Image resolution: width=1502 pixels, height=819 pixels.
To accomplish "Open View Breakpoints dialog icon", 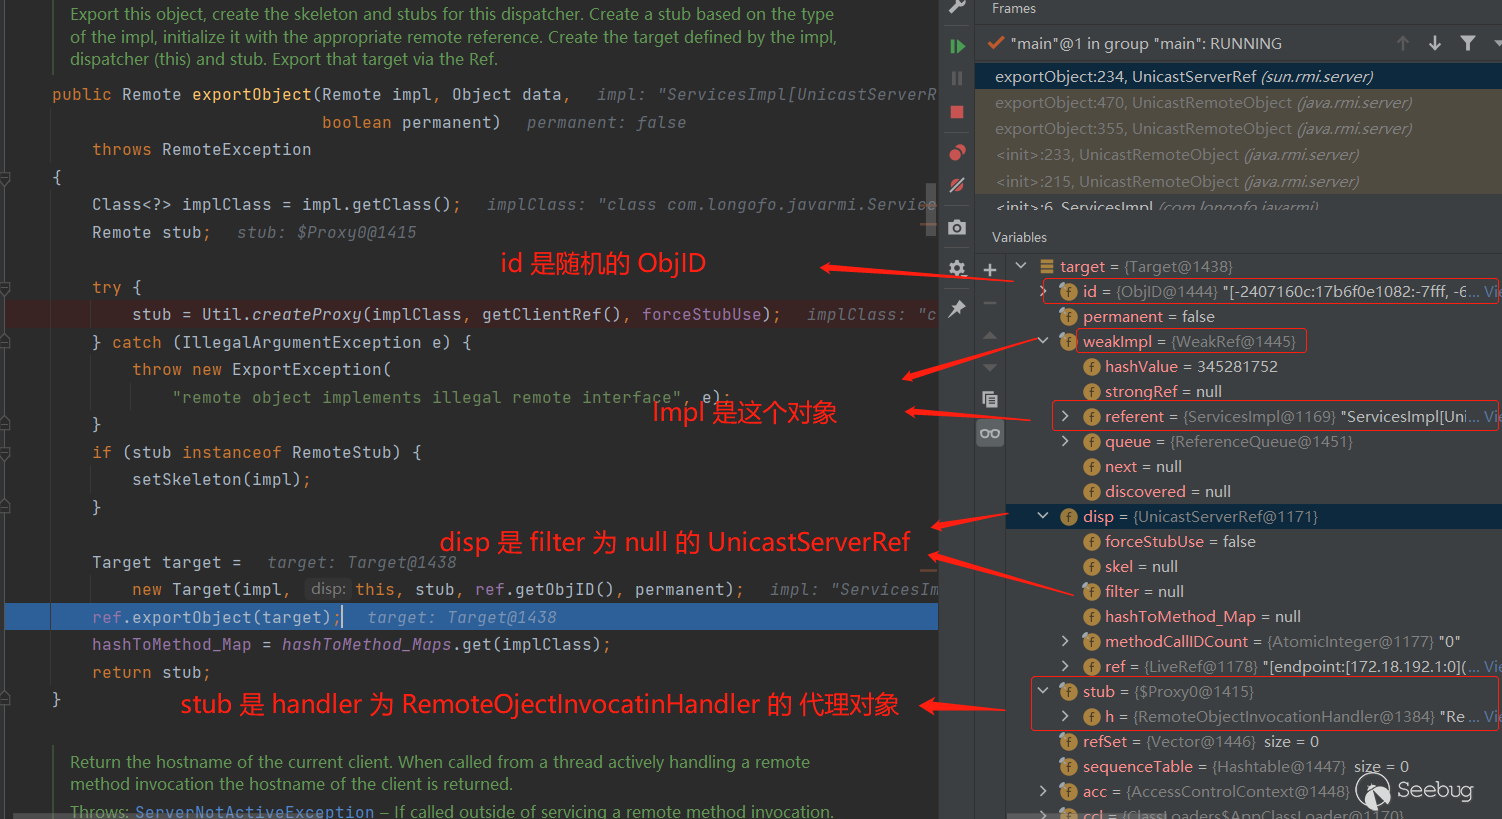I will pyautogui.click(x=957, y=152).
